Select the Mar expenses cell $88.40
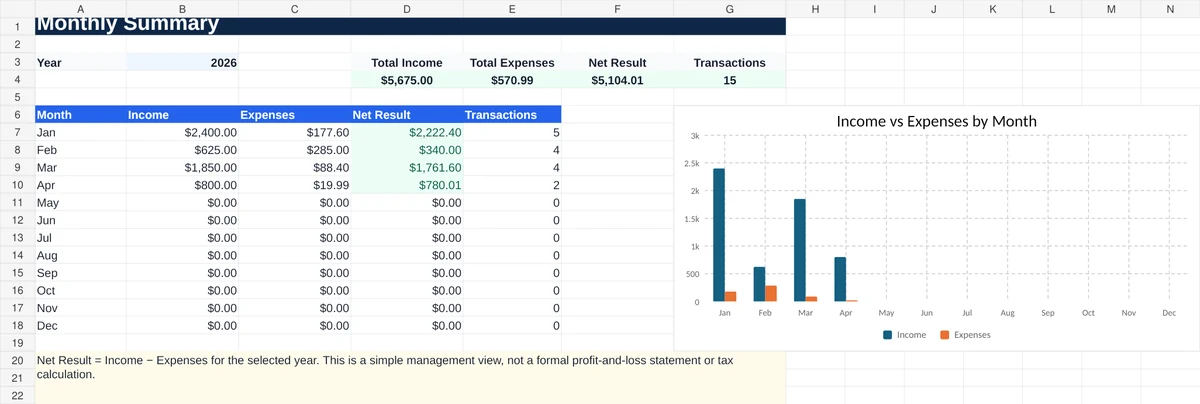This screenshot has width=1200, height=404. click(294, 167)
